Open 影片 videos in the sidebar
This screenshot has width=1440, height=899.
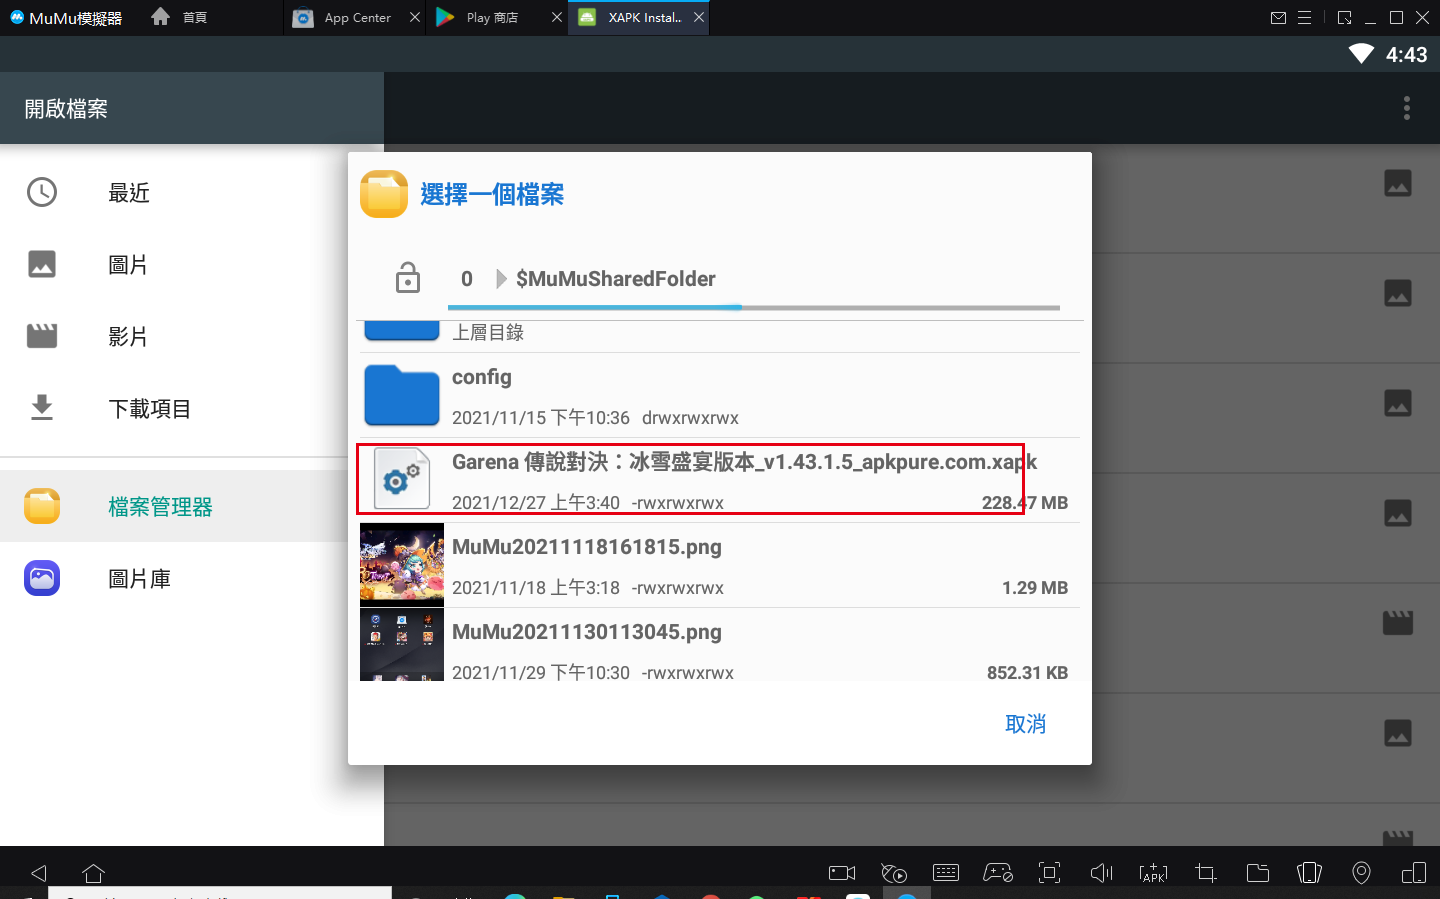[192, 336]
